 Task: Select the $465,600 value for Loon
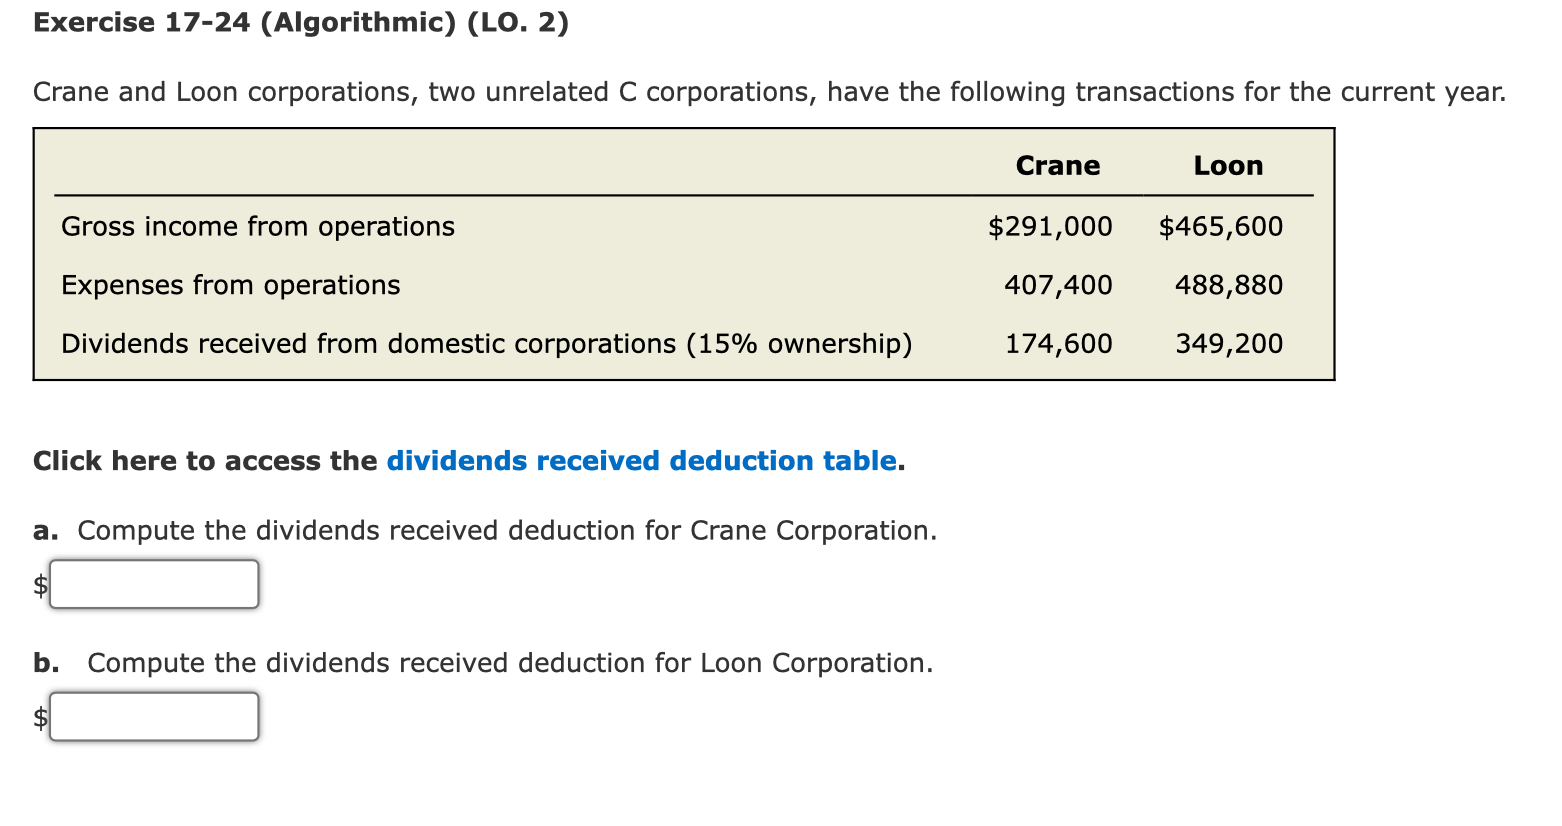[x=1221, y=226]
